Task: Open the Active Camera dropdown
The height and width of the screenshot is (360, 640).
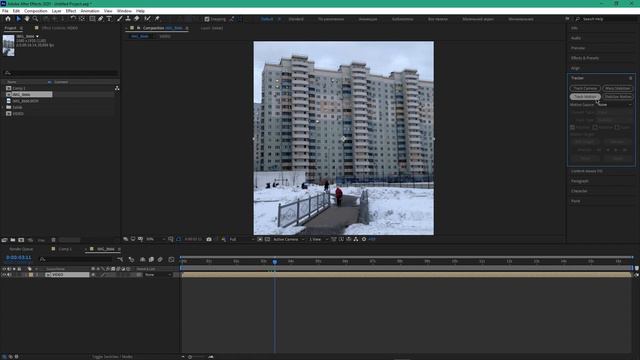Action: click(x=289, y=239)
